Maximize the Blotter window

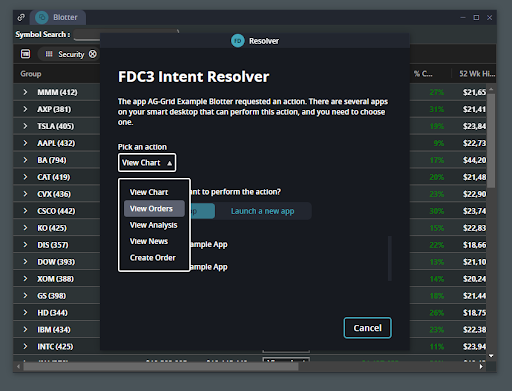click(x=476, y=17)
